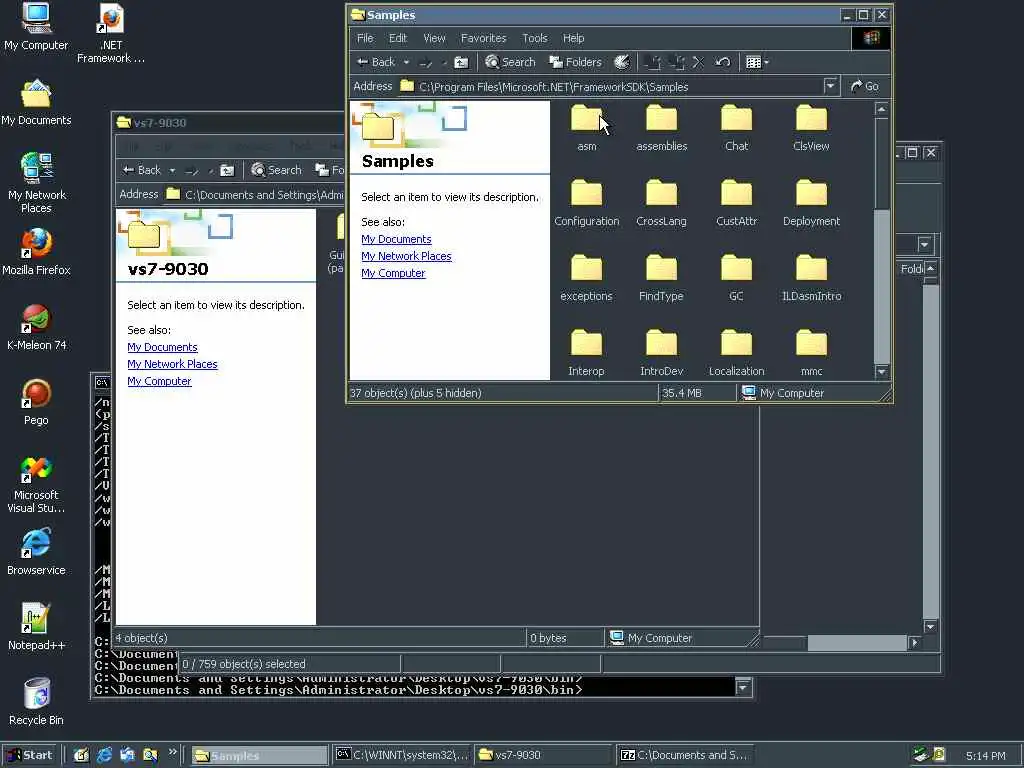Image resolution: width=1024 pixels, height=768 pixels.
Task: Open the Edit menu in Samples
Action: [x=398, y=38]
